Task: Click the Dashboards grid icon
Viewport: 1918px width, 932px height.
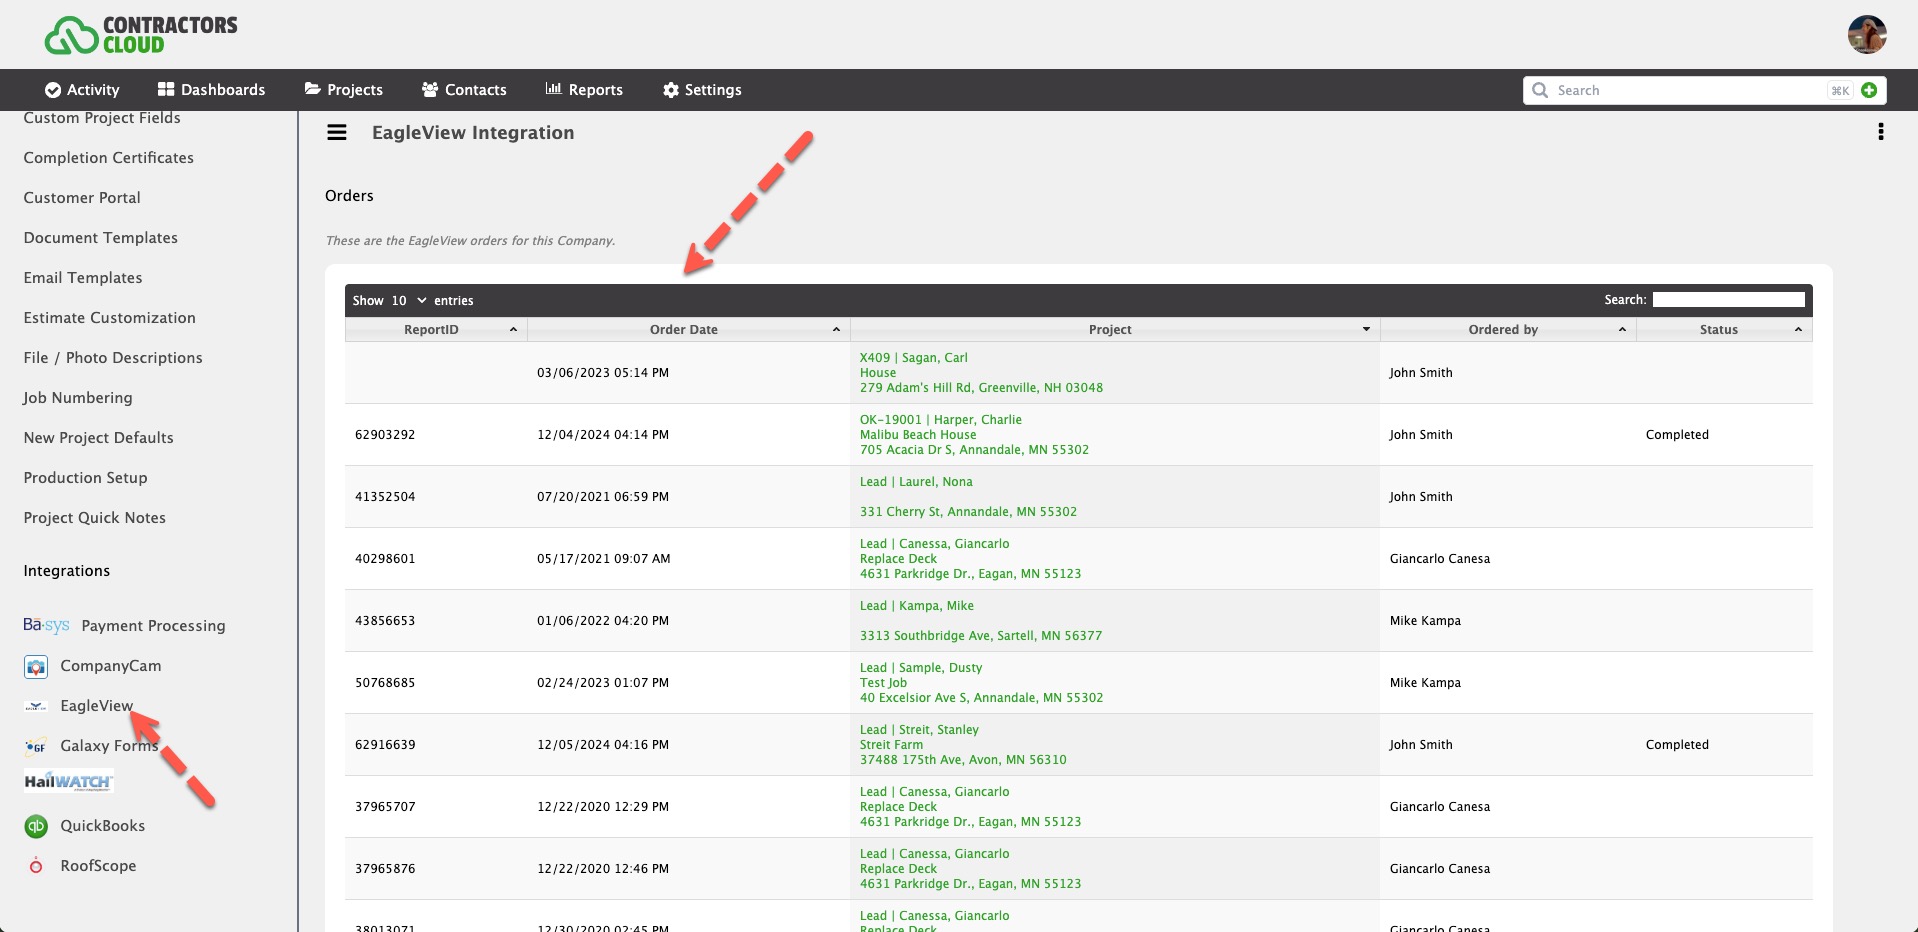Action: pyautogui.click(x=166, y=89)
